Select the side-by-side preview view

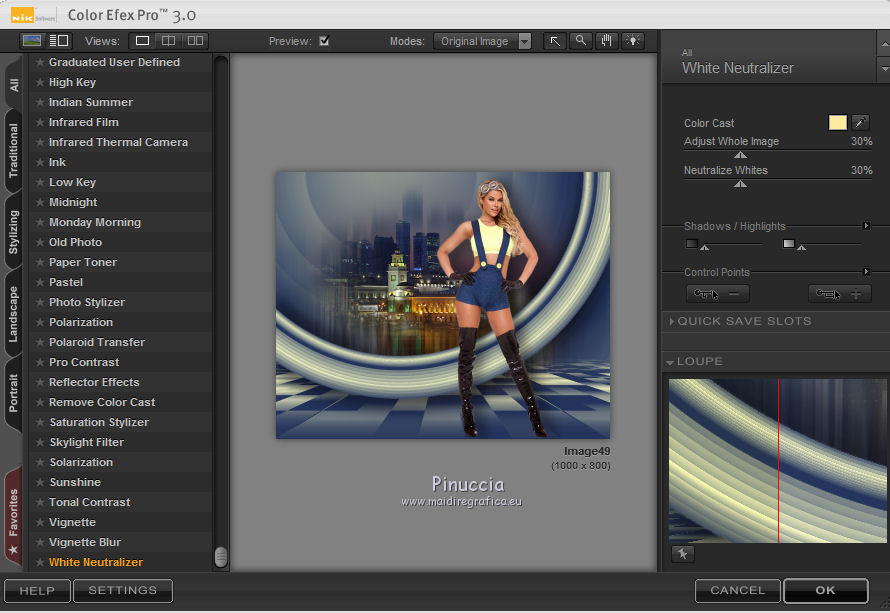[x=195, y=41]
